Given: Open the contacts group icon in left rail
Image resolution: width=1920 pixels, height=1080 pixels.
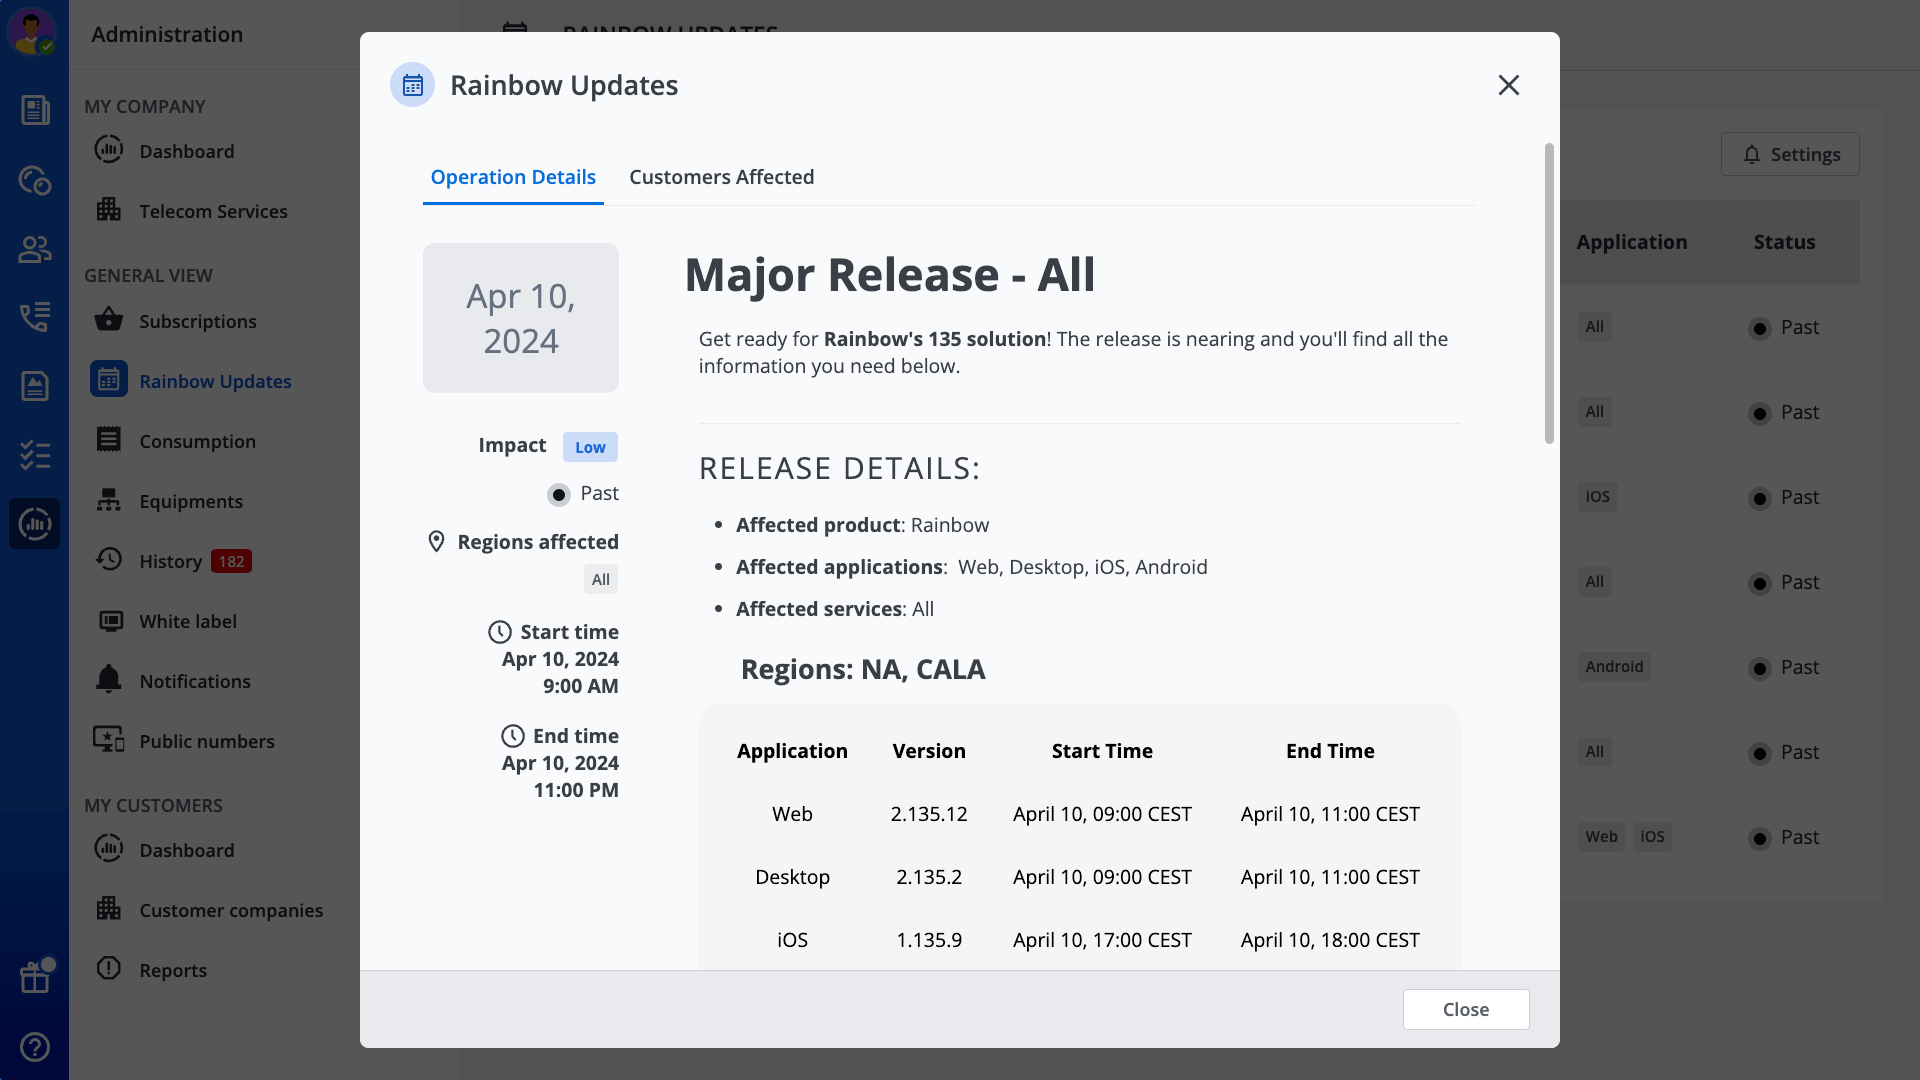Looking at the screenshot, I should click(x=35, y=249).
